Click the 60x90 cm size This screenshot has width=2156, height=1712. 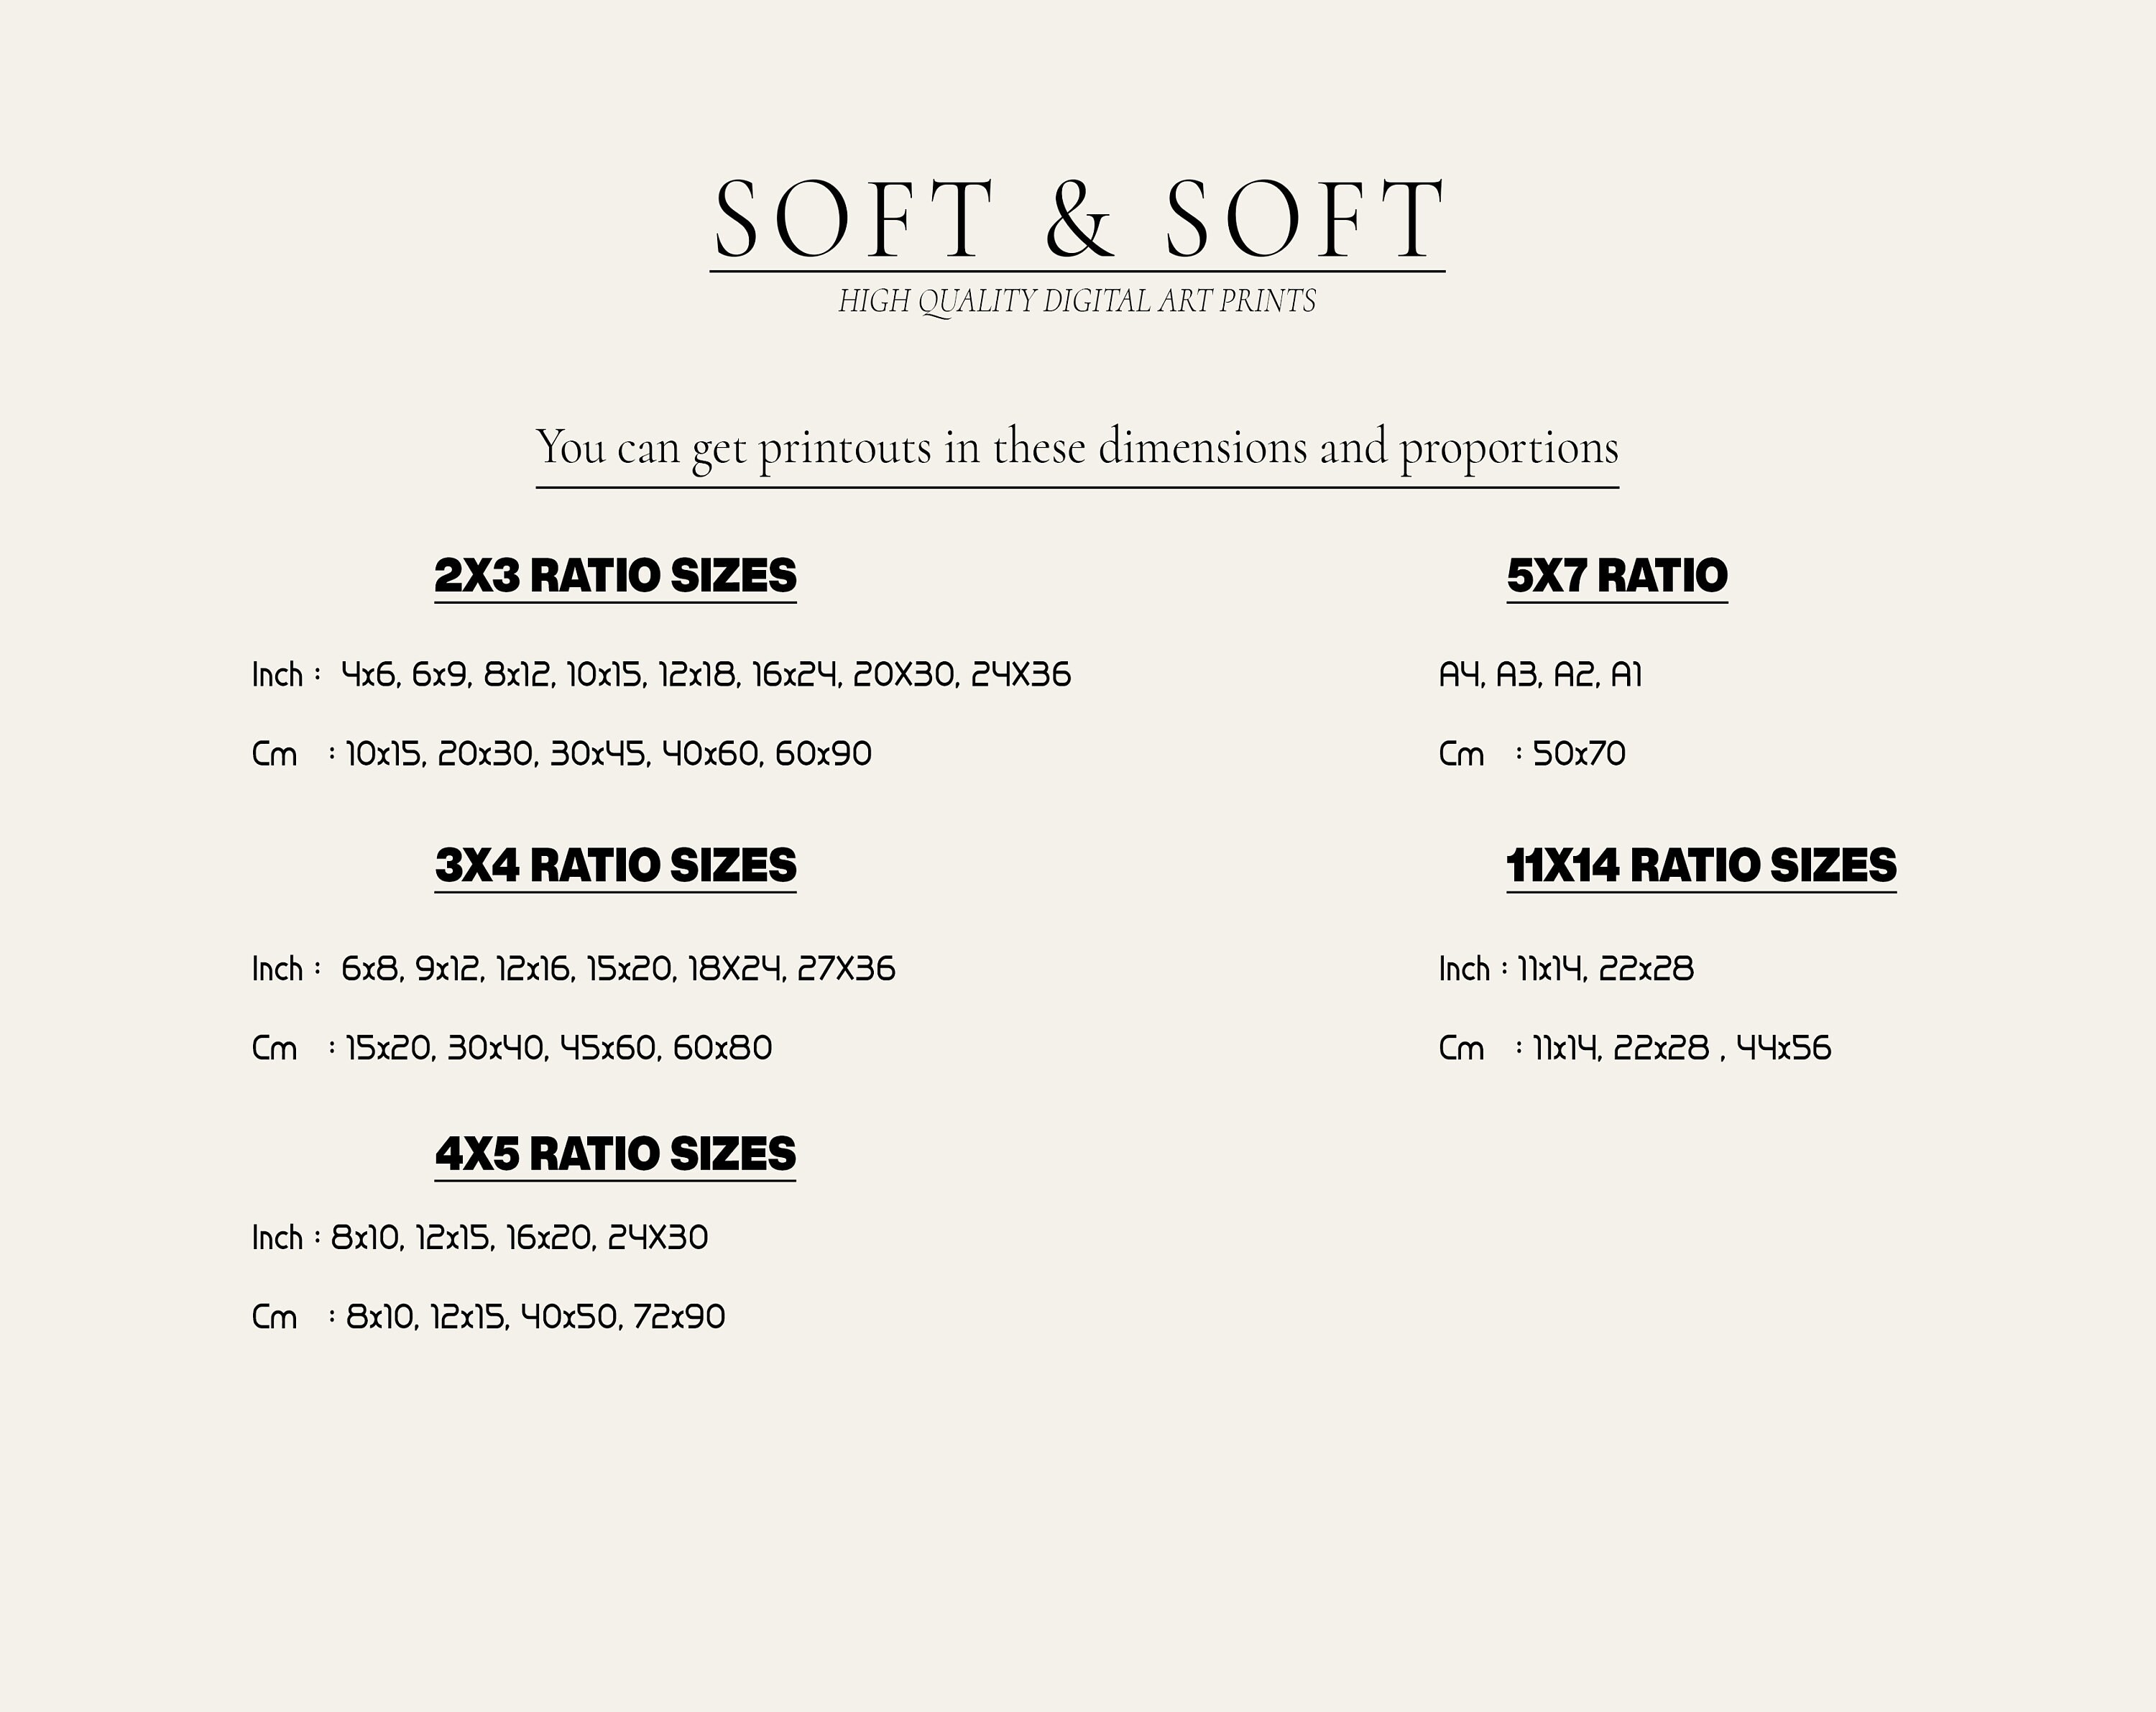[823, 754]
